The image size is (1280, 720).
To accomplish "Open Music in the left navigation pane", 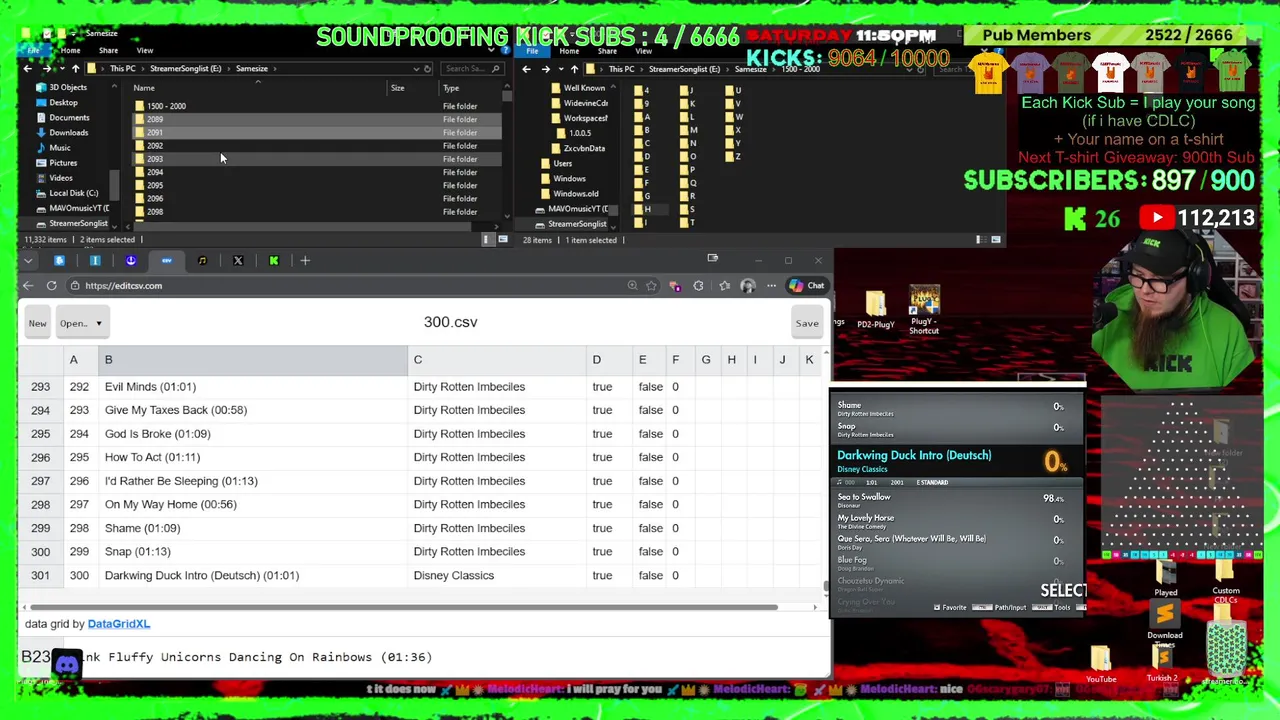I will [x=59, y=148].
